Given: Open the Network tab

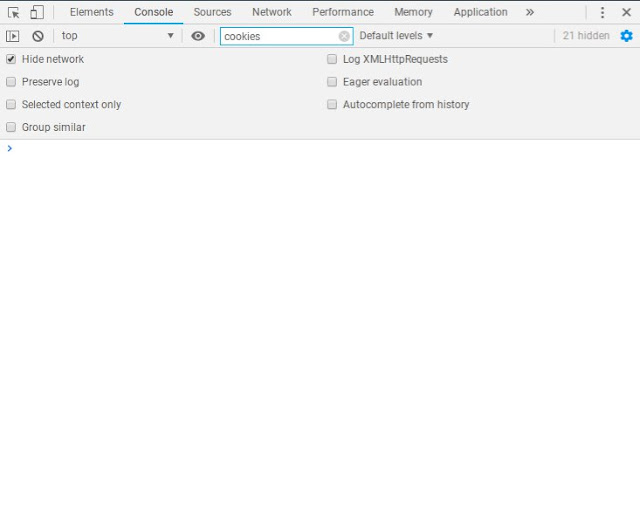Looking at the screenshot, I should (271, 12).
